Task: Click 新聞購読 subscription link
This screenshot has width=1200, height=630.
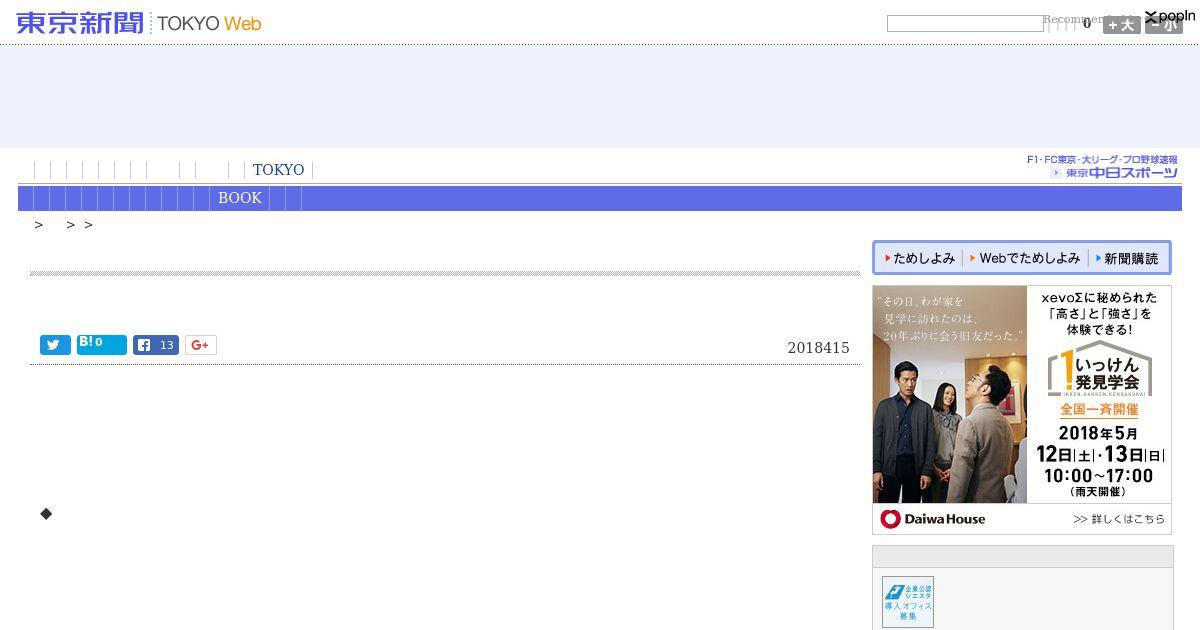Action: click(1128, 258)
